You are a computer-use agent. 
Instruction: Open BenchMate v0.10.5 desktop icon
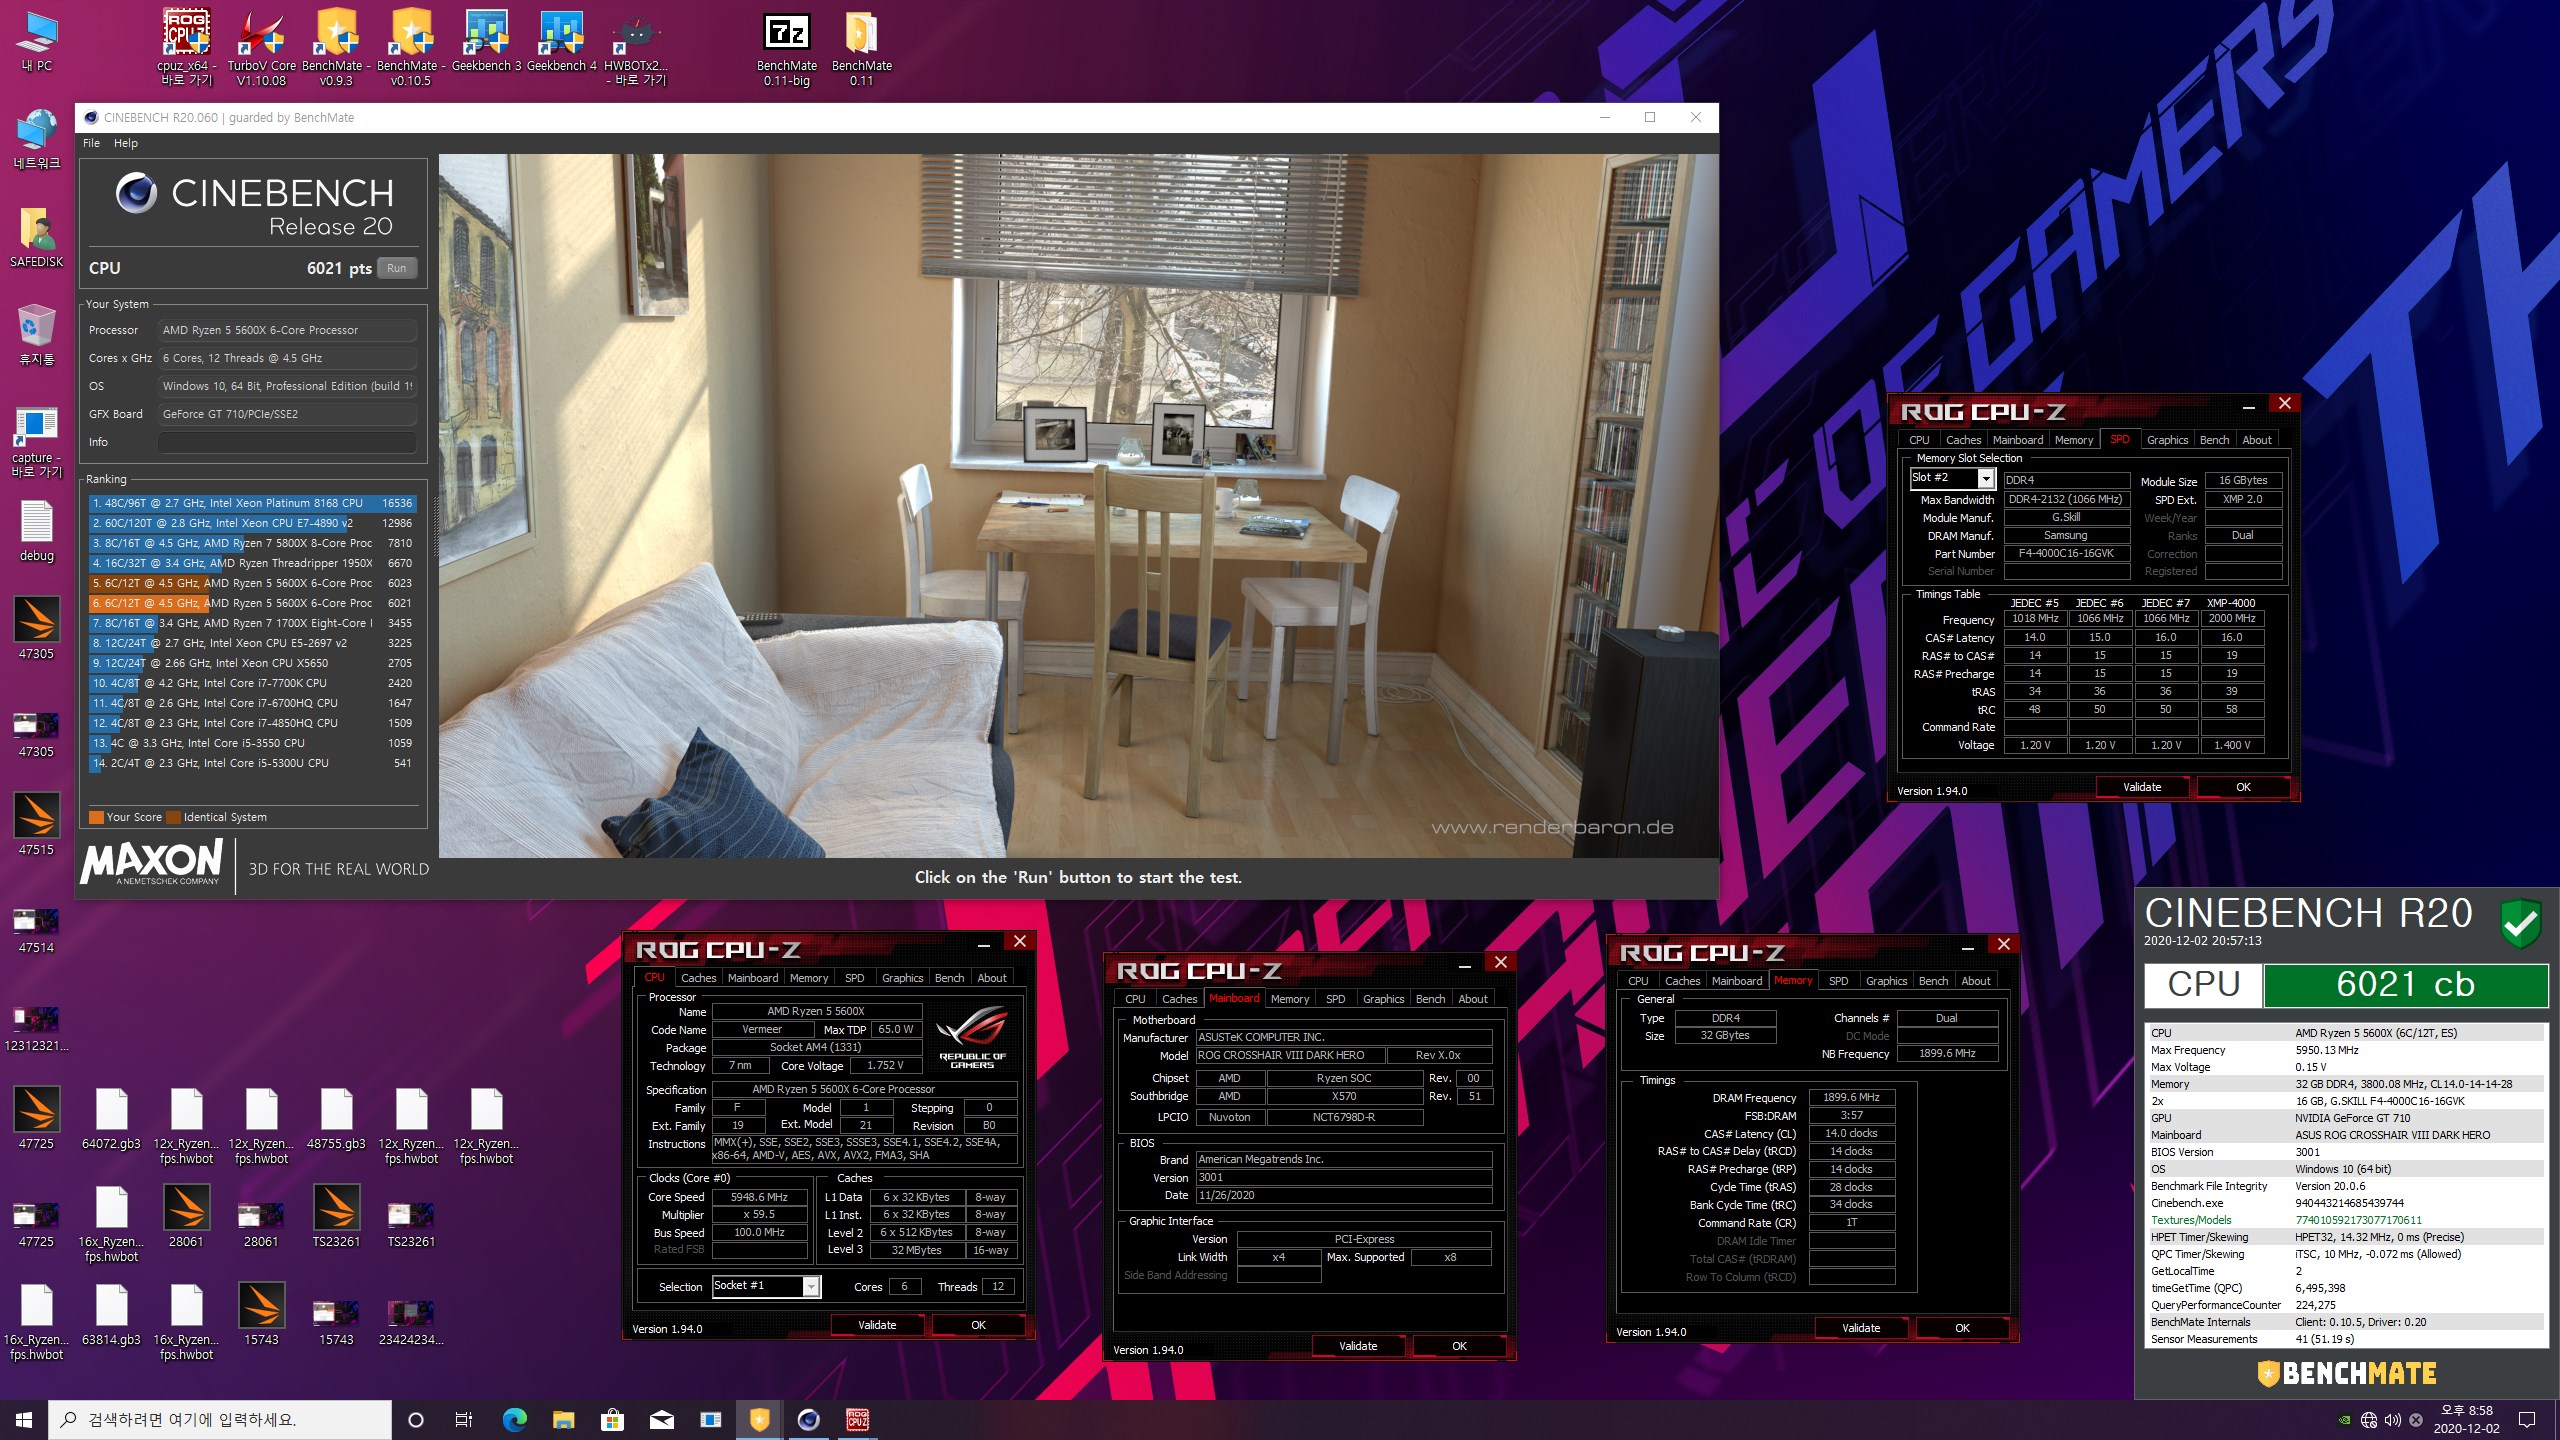(x=411, y=46)
